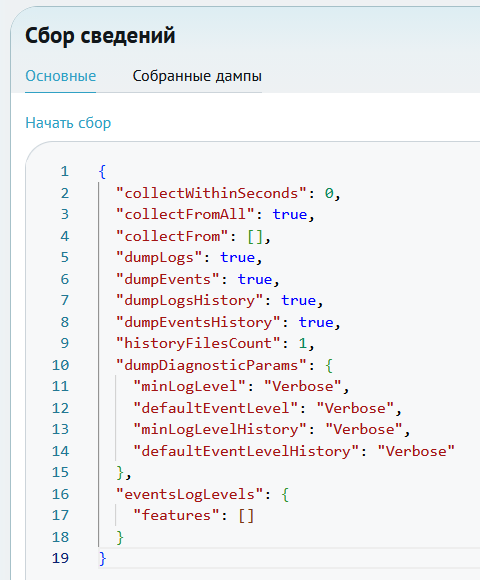
Task: Click the "collectFrom" key on line 4
Action: pos(172,236)
